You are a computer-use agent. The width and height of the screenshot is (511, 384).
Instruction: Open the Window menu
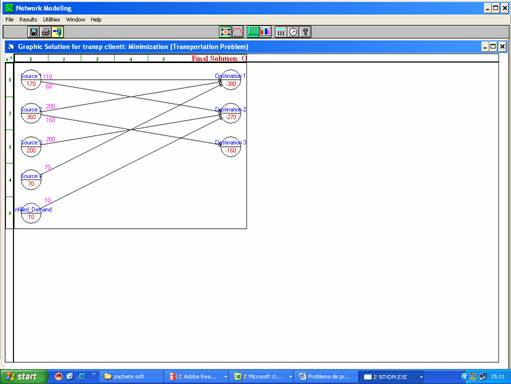[75, 20]
